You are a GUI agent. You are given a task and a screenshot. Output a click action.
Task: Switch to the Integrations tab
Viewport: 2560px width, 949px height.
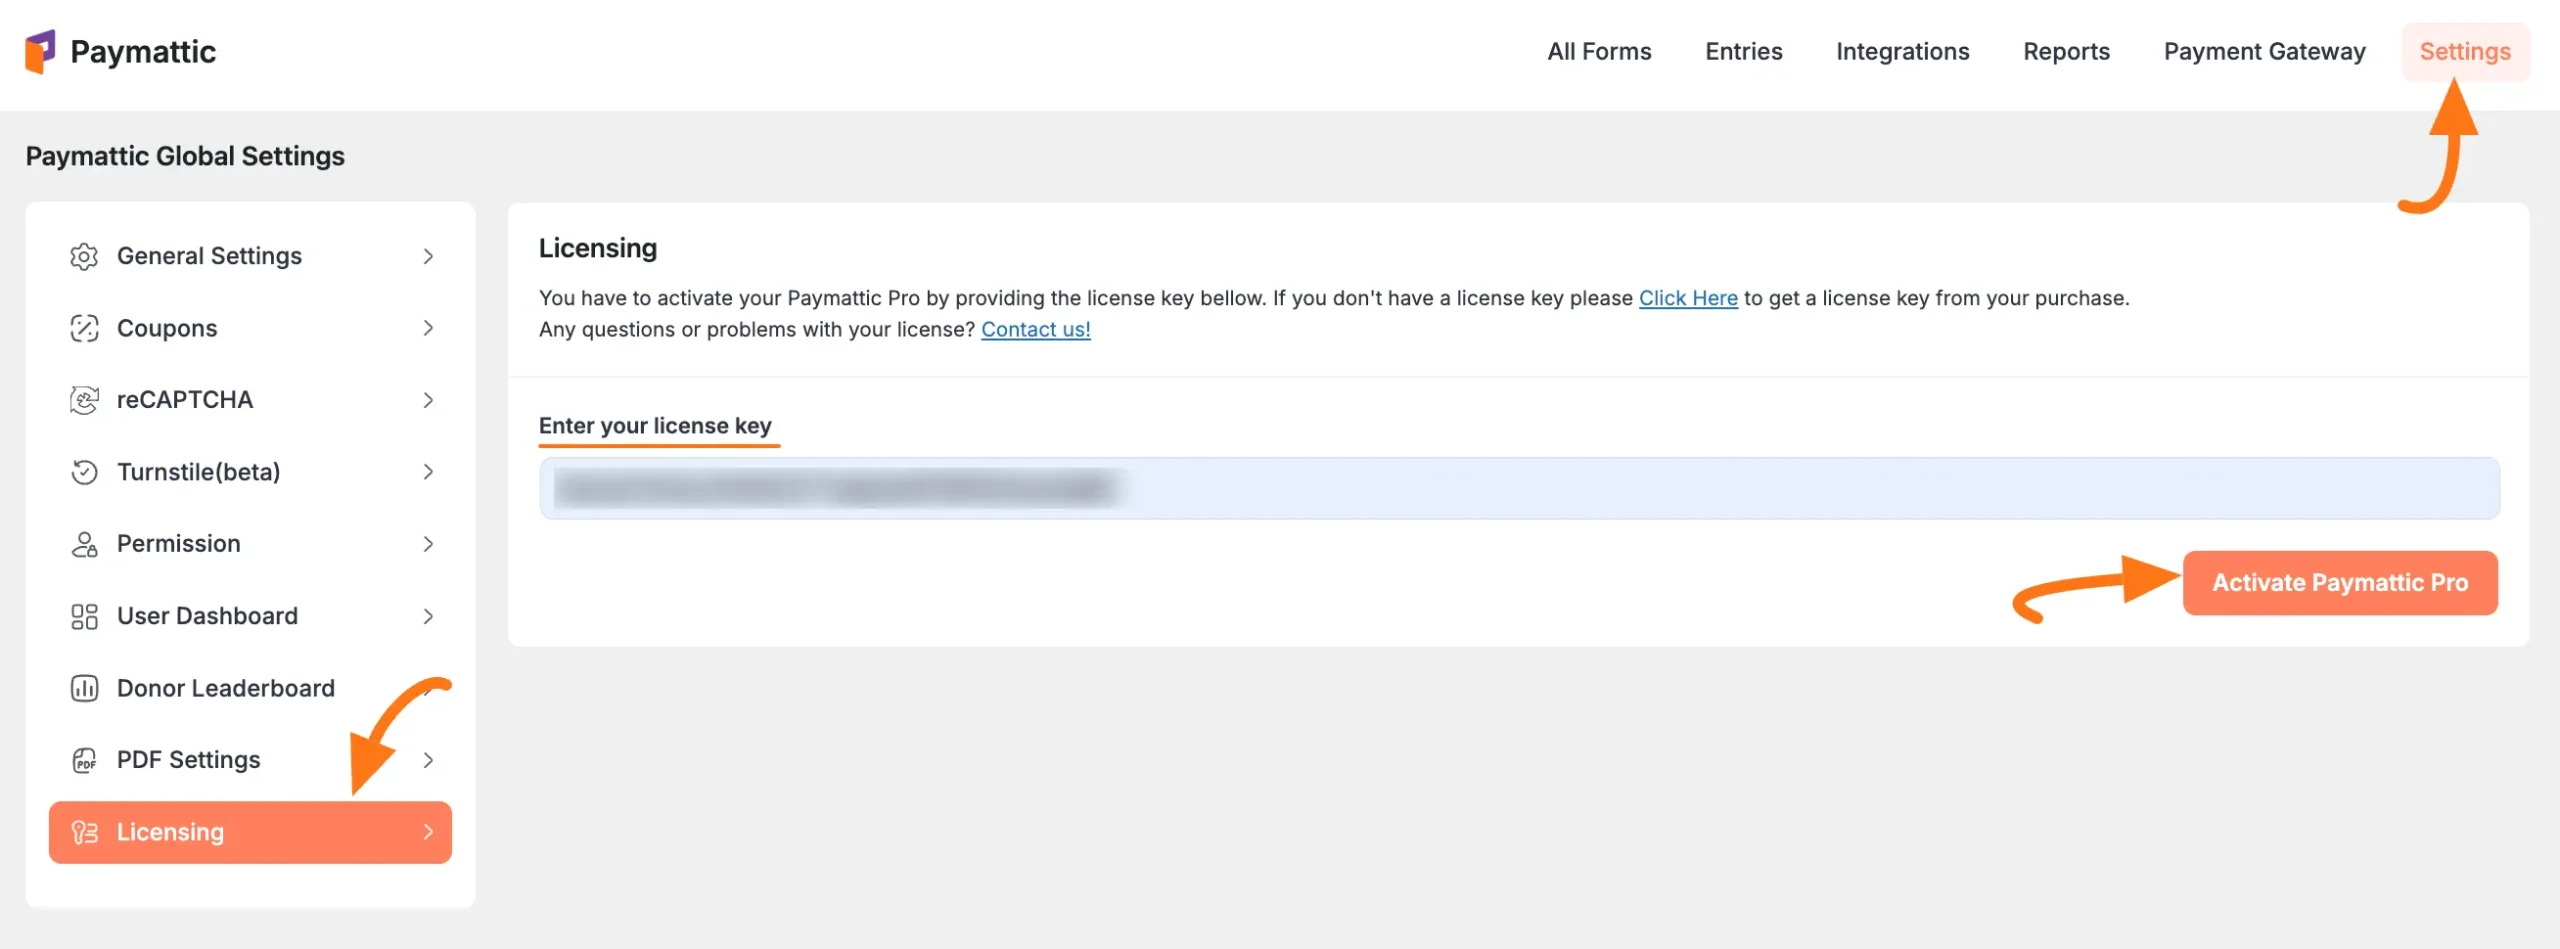(1902, 51)
